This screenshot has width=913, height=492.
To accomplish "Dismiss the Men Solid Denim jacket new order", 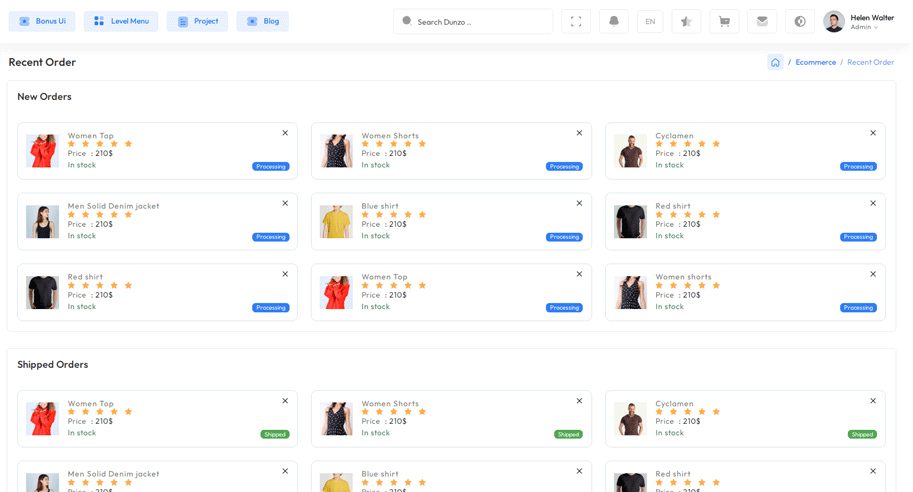I will click(285, 203).
